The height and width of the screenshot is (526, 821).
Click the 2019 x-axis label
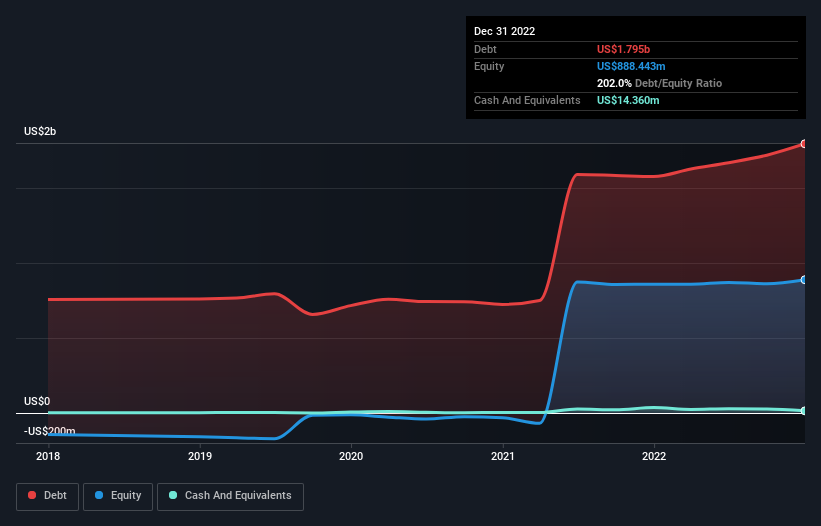pos(200,456)
